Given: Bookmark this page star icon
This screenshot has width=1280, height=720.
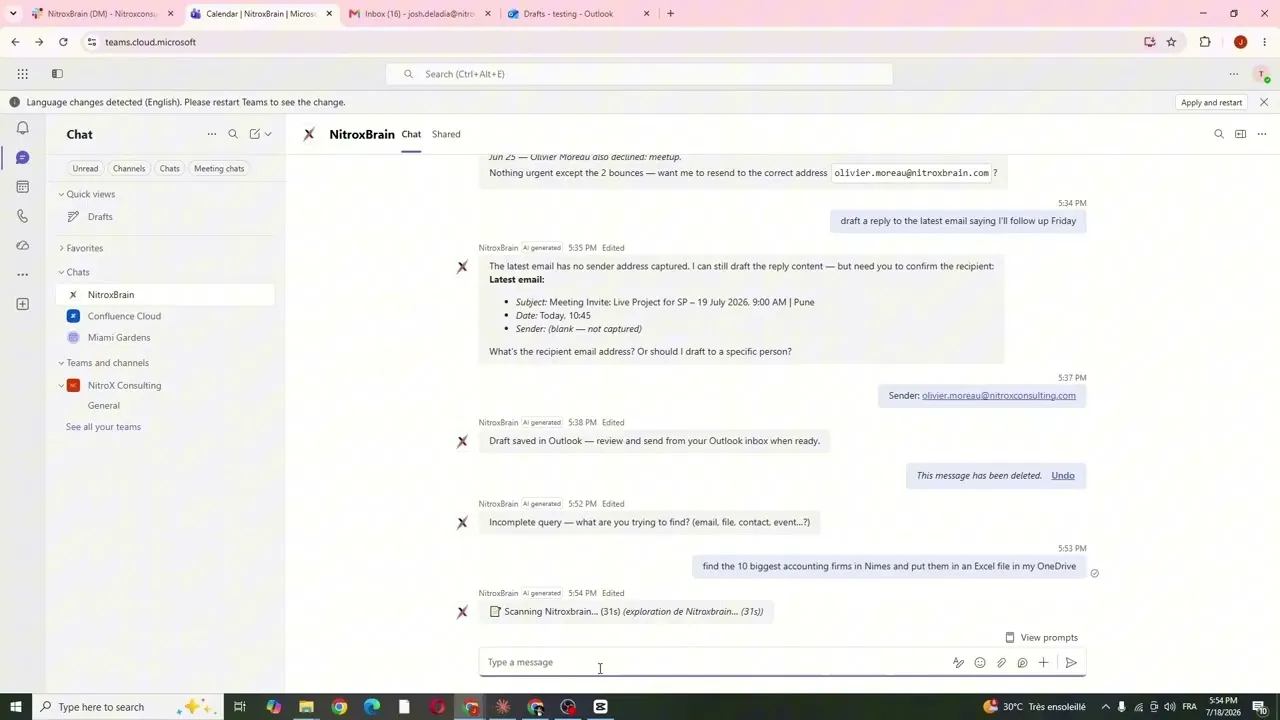Looking at the screenshot, I should [1171, 42].
